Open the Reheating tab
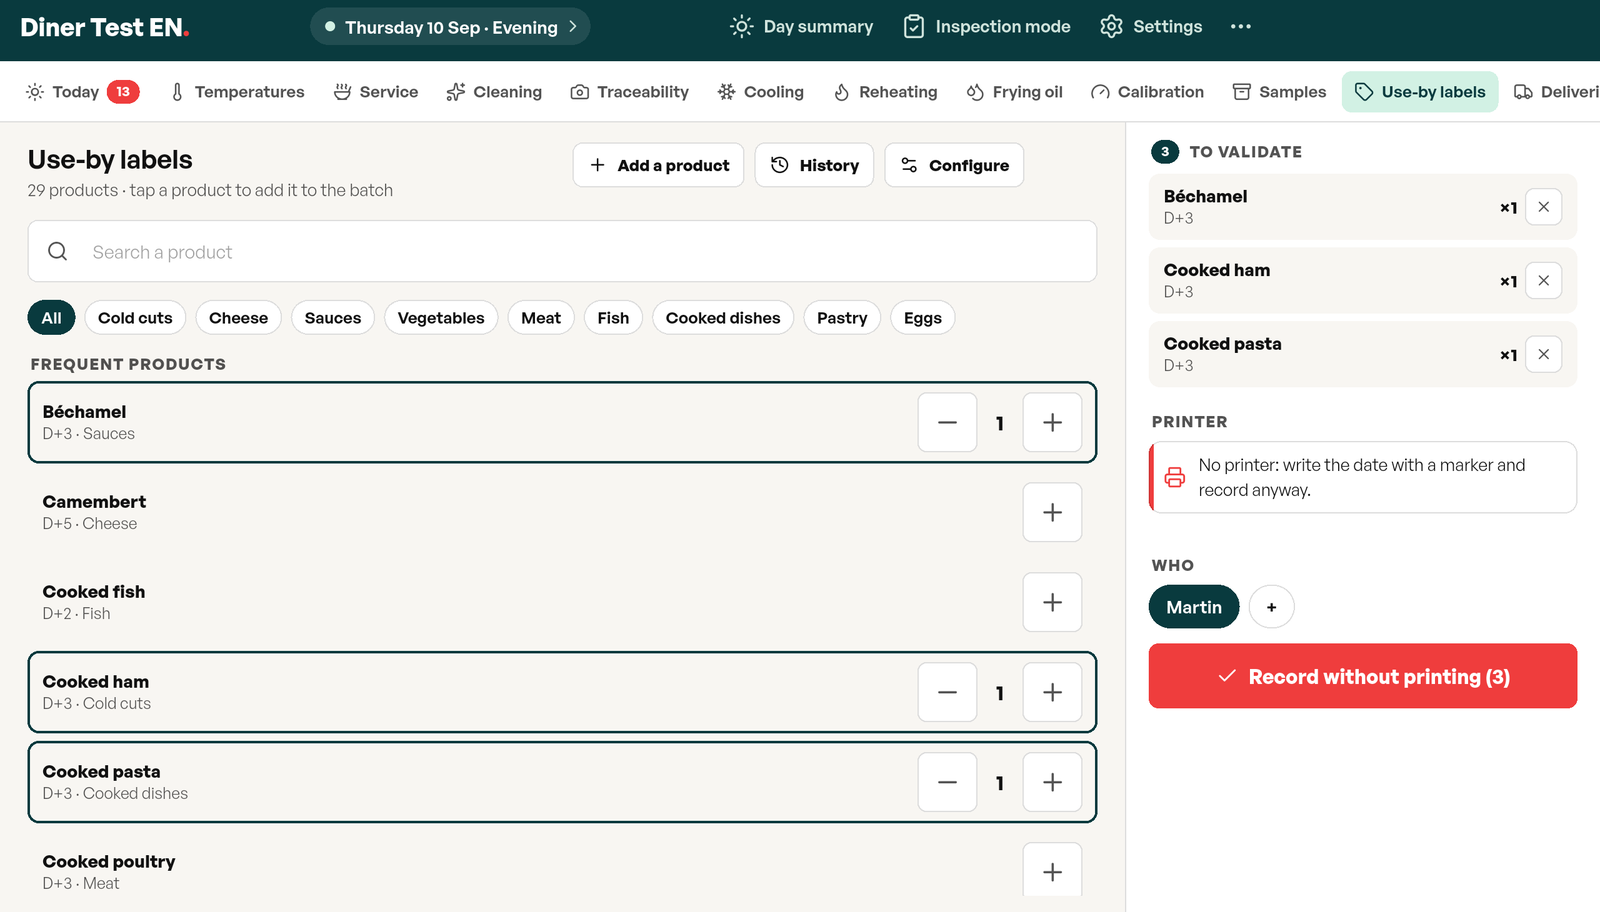Viewport: 1600px width, 912px height. (x=886, y=92)
